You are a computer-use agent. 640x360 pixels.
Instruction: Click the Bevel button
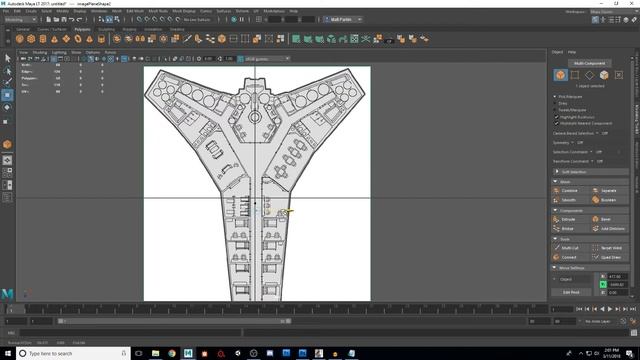tap(609, 220)
